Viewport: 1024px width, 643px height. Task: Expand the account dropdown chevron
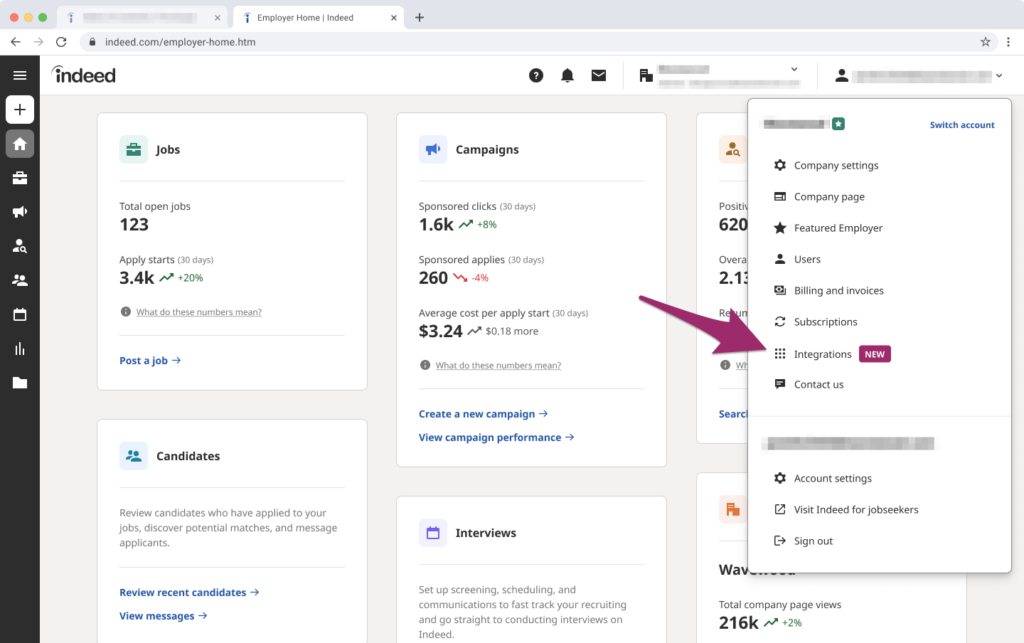(997, 75)
